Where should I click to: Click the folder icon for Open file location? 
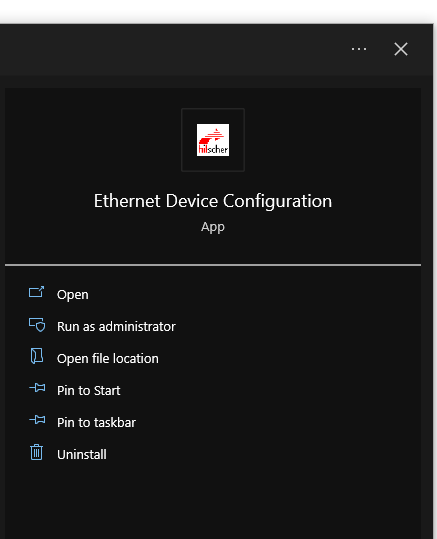[x=37, y=356]
